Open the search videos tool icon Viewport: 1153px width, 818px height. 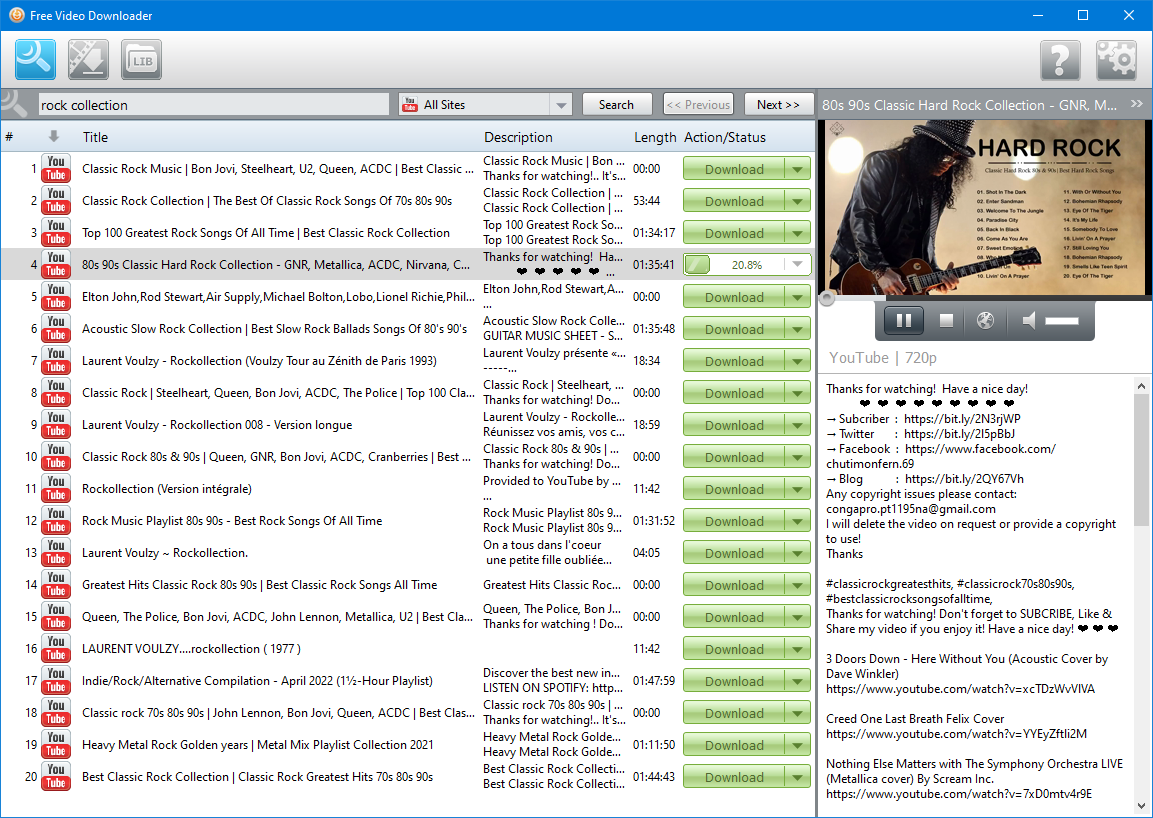click(35, 60)
